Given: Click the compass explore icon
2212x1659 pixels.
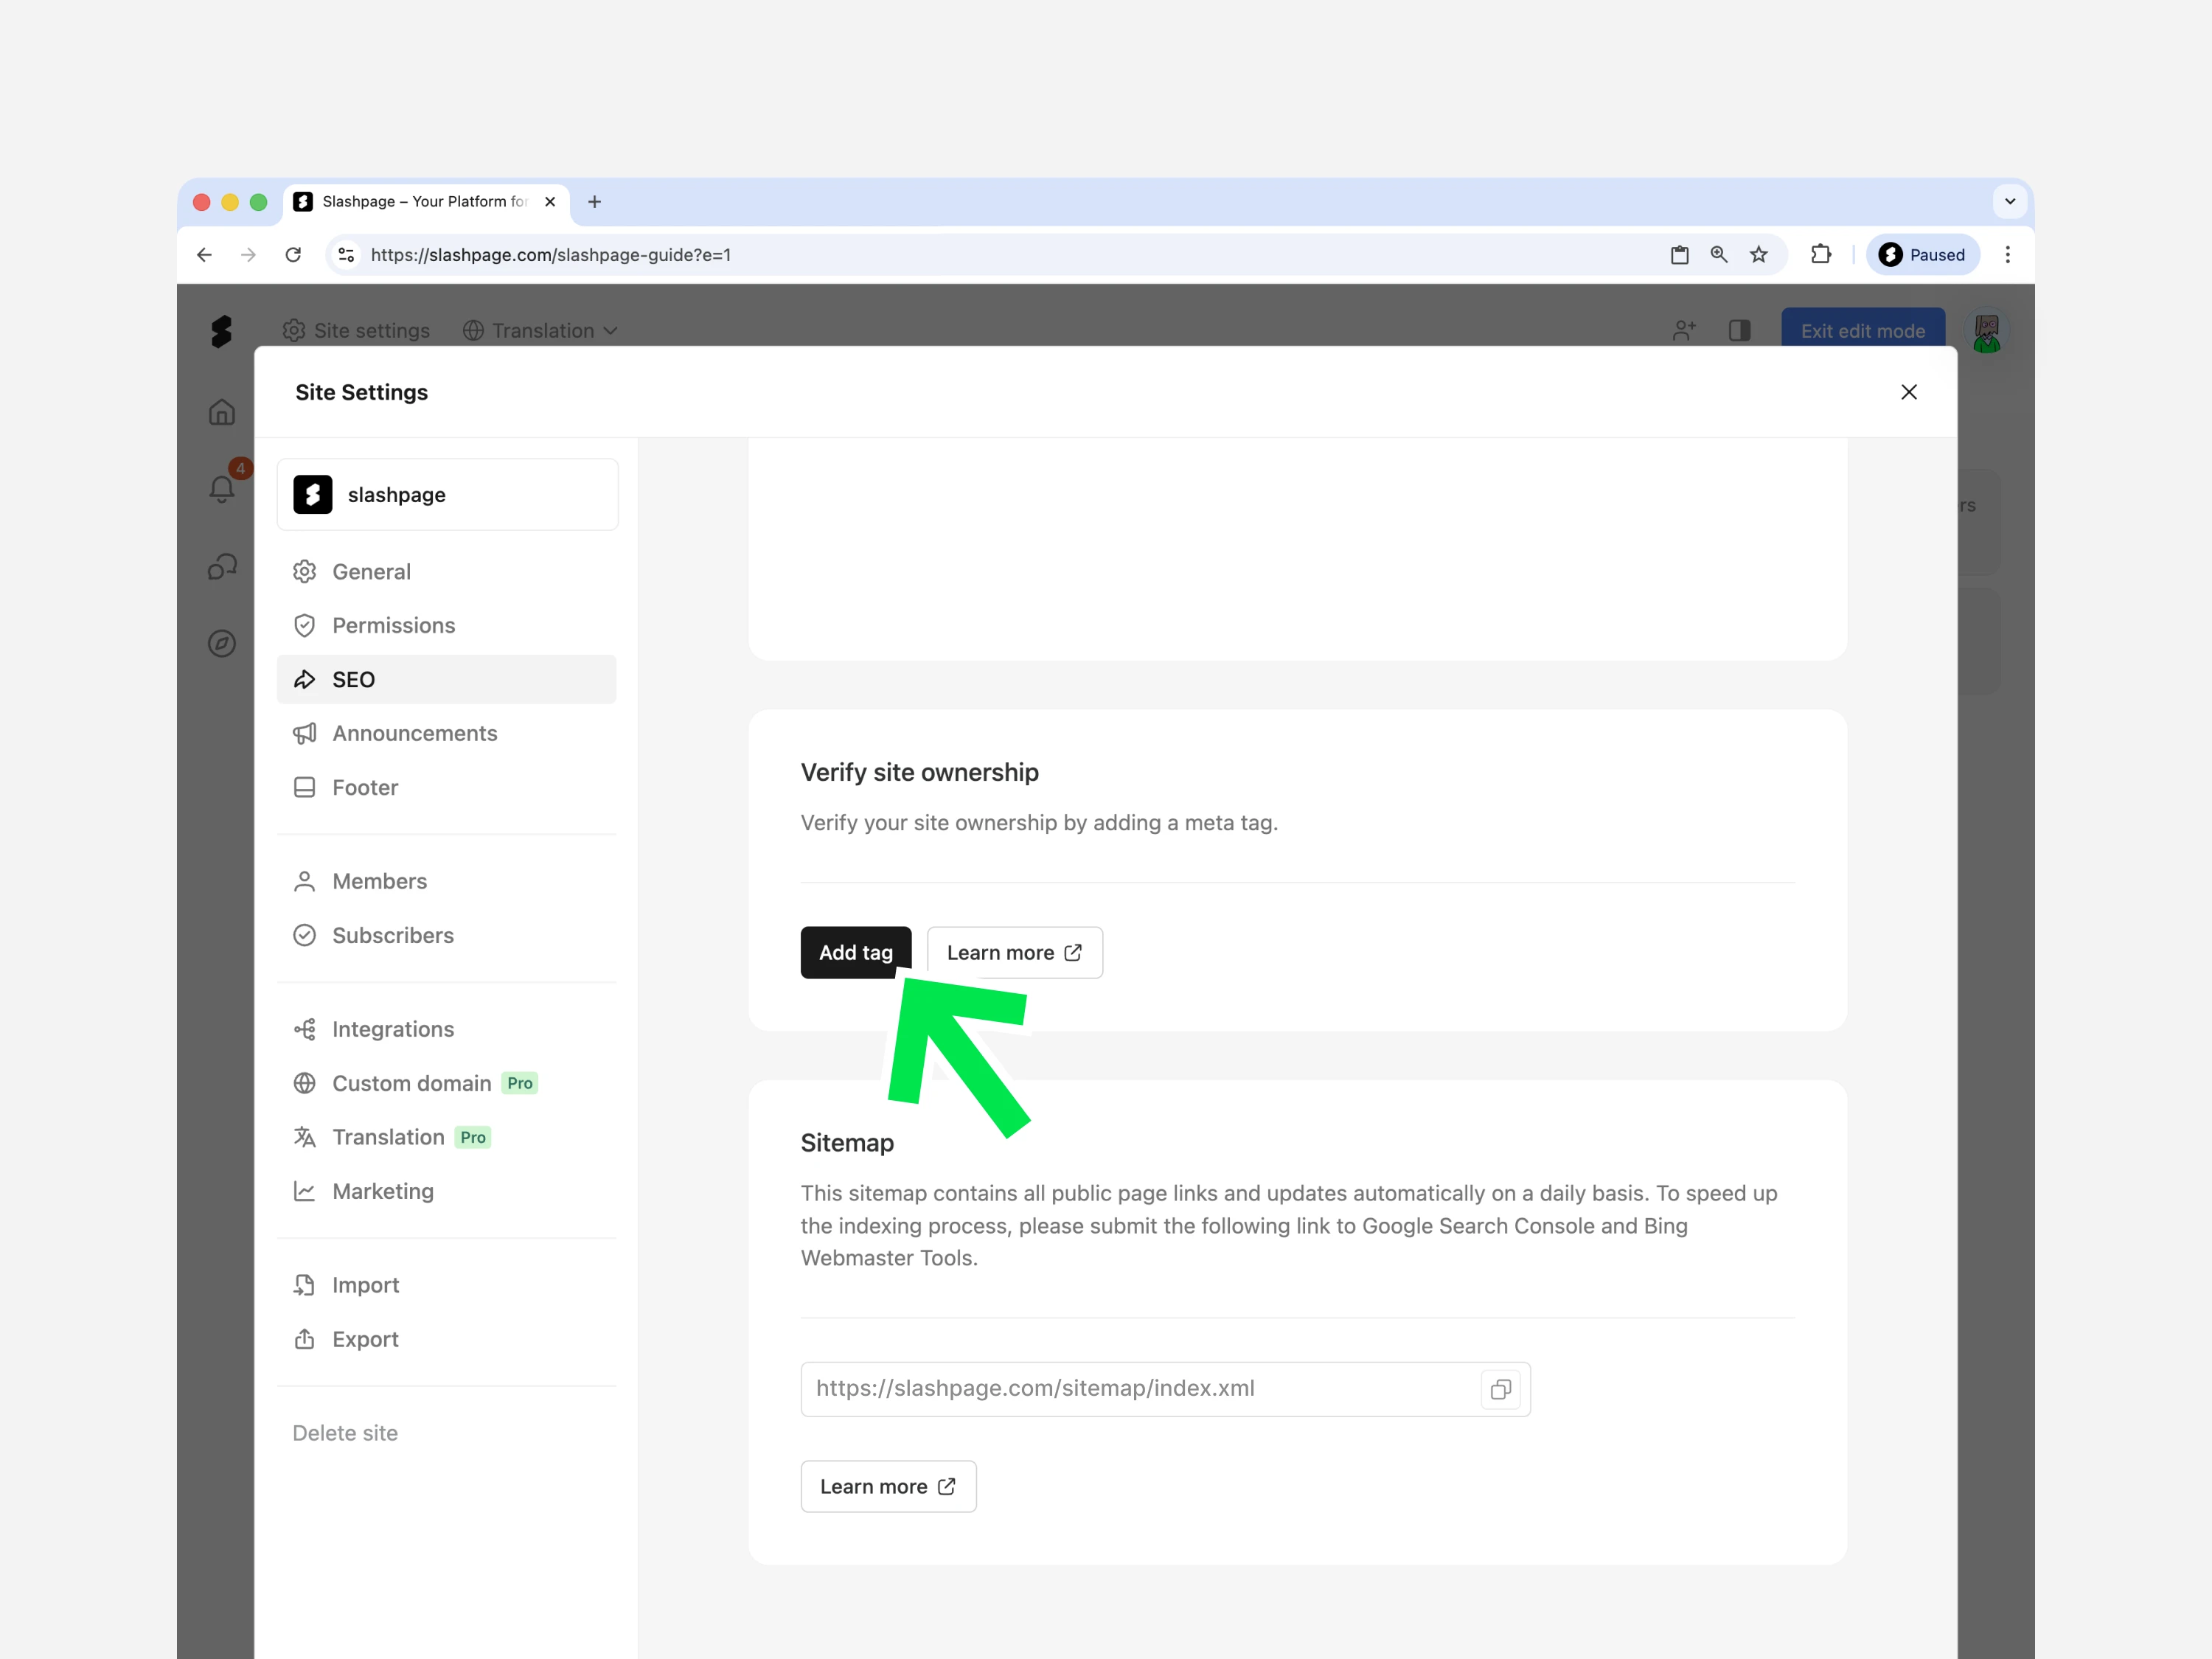Looking at the screenshot, I should (222, 643).
